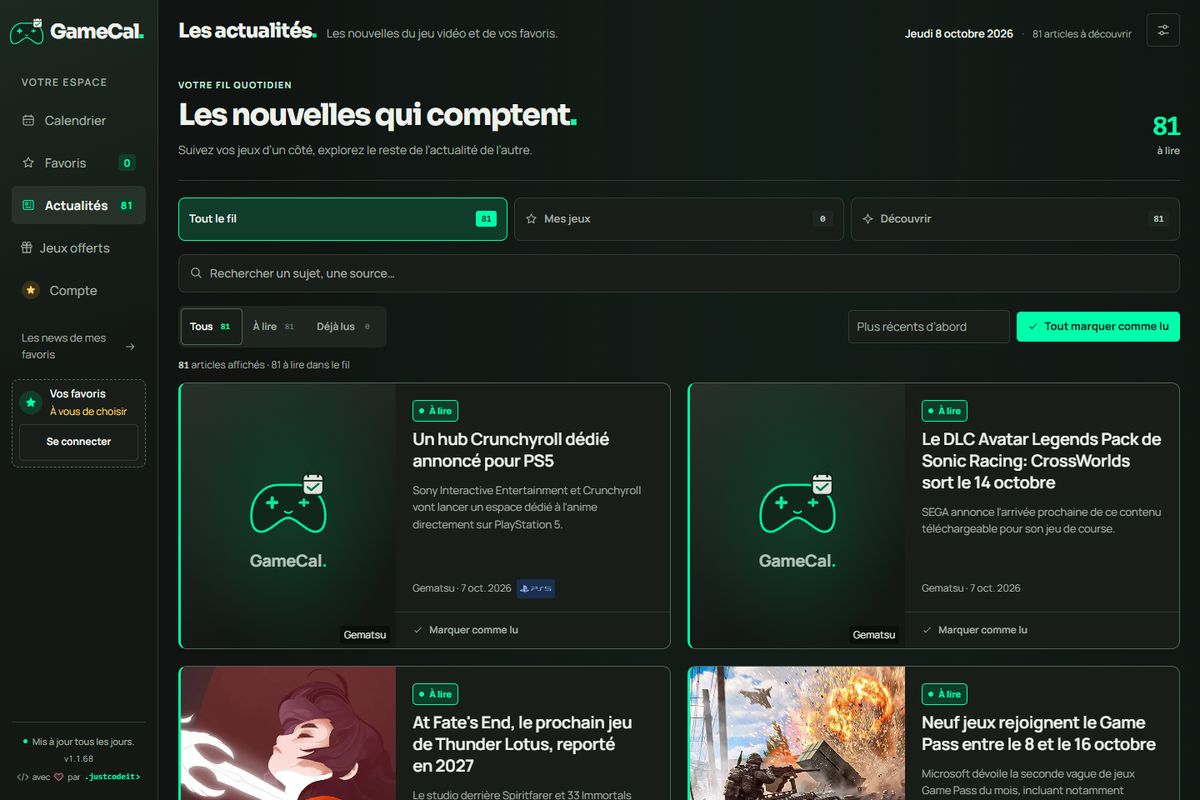Open Jeux offerts in the sidebar
This screenshot has height=800, width=1200.
tap(79, 248)
